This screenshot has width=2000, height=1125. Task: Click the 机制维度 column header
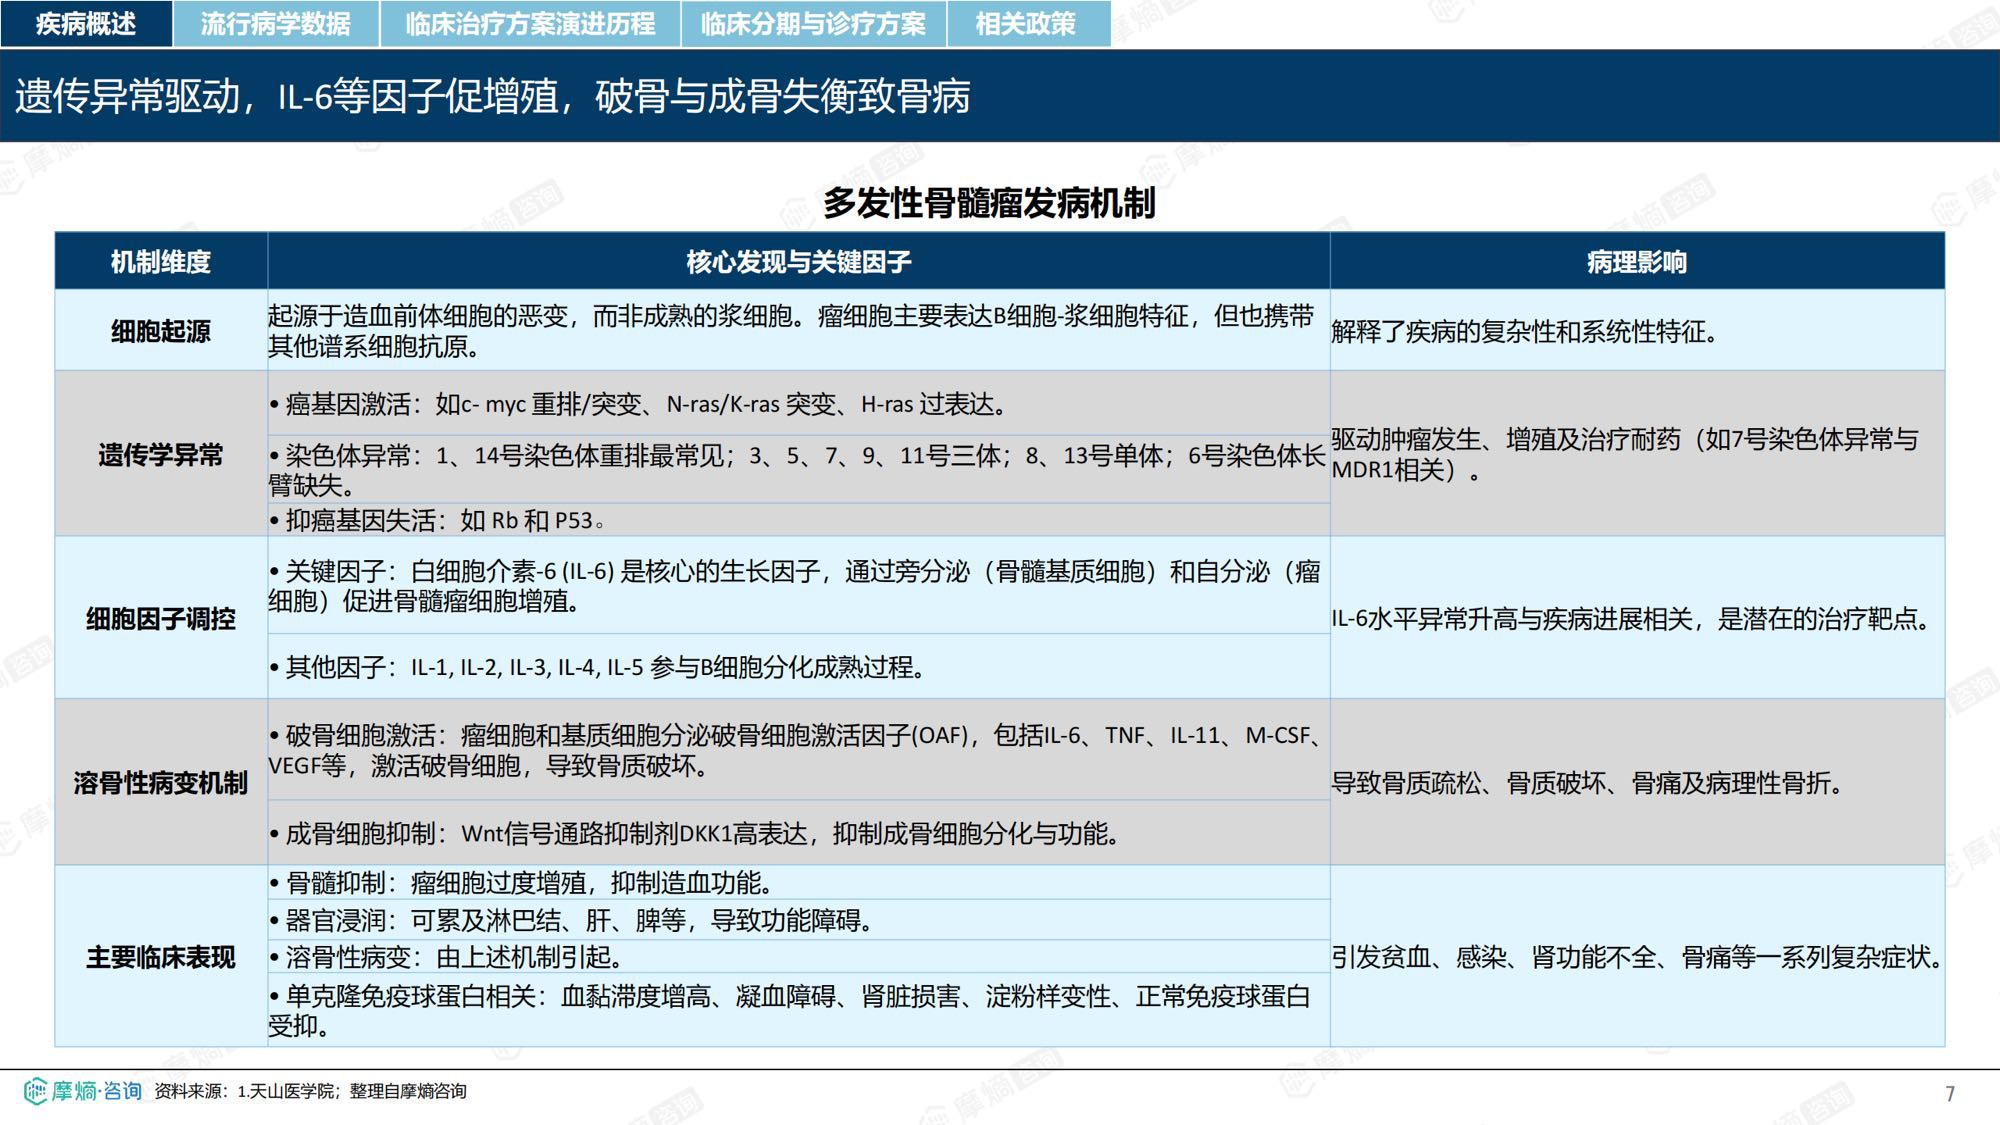click(x=161, y=262)
